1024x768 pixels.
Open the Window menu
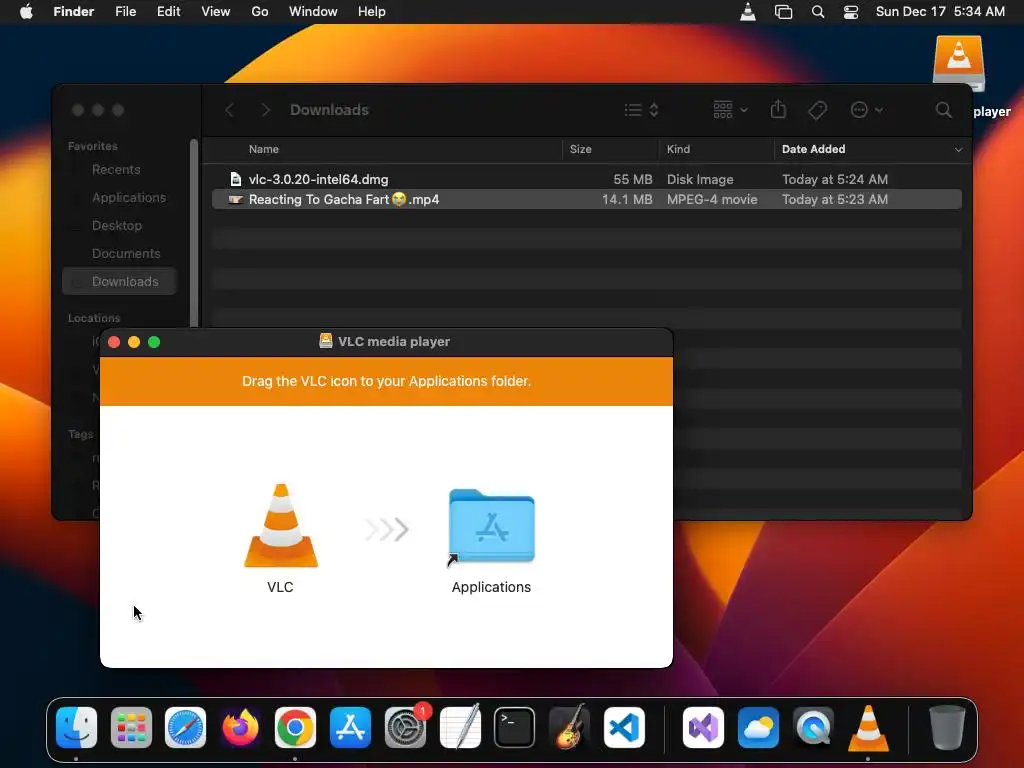313,12
